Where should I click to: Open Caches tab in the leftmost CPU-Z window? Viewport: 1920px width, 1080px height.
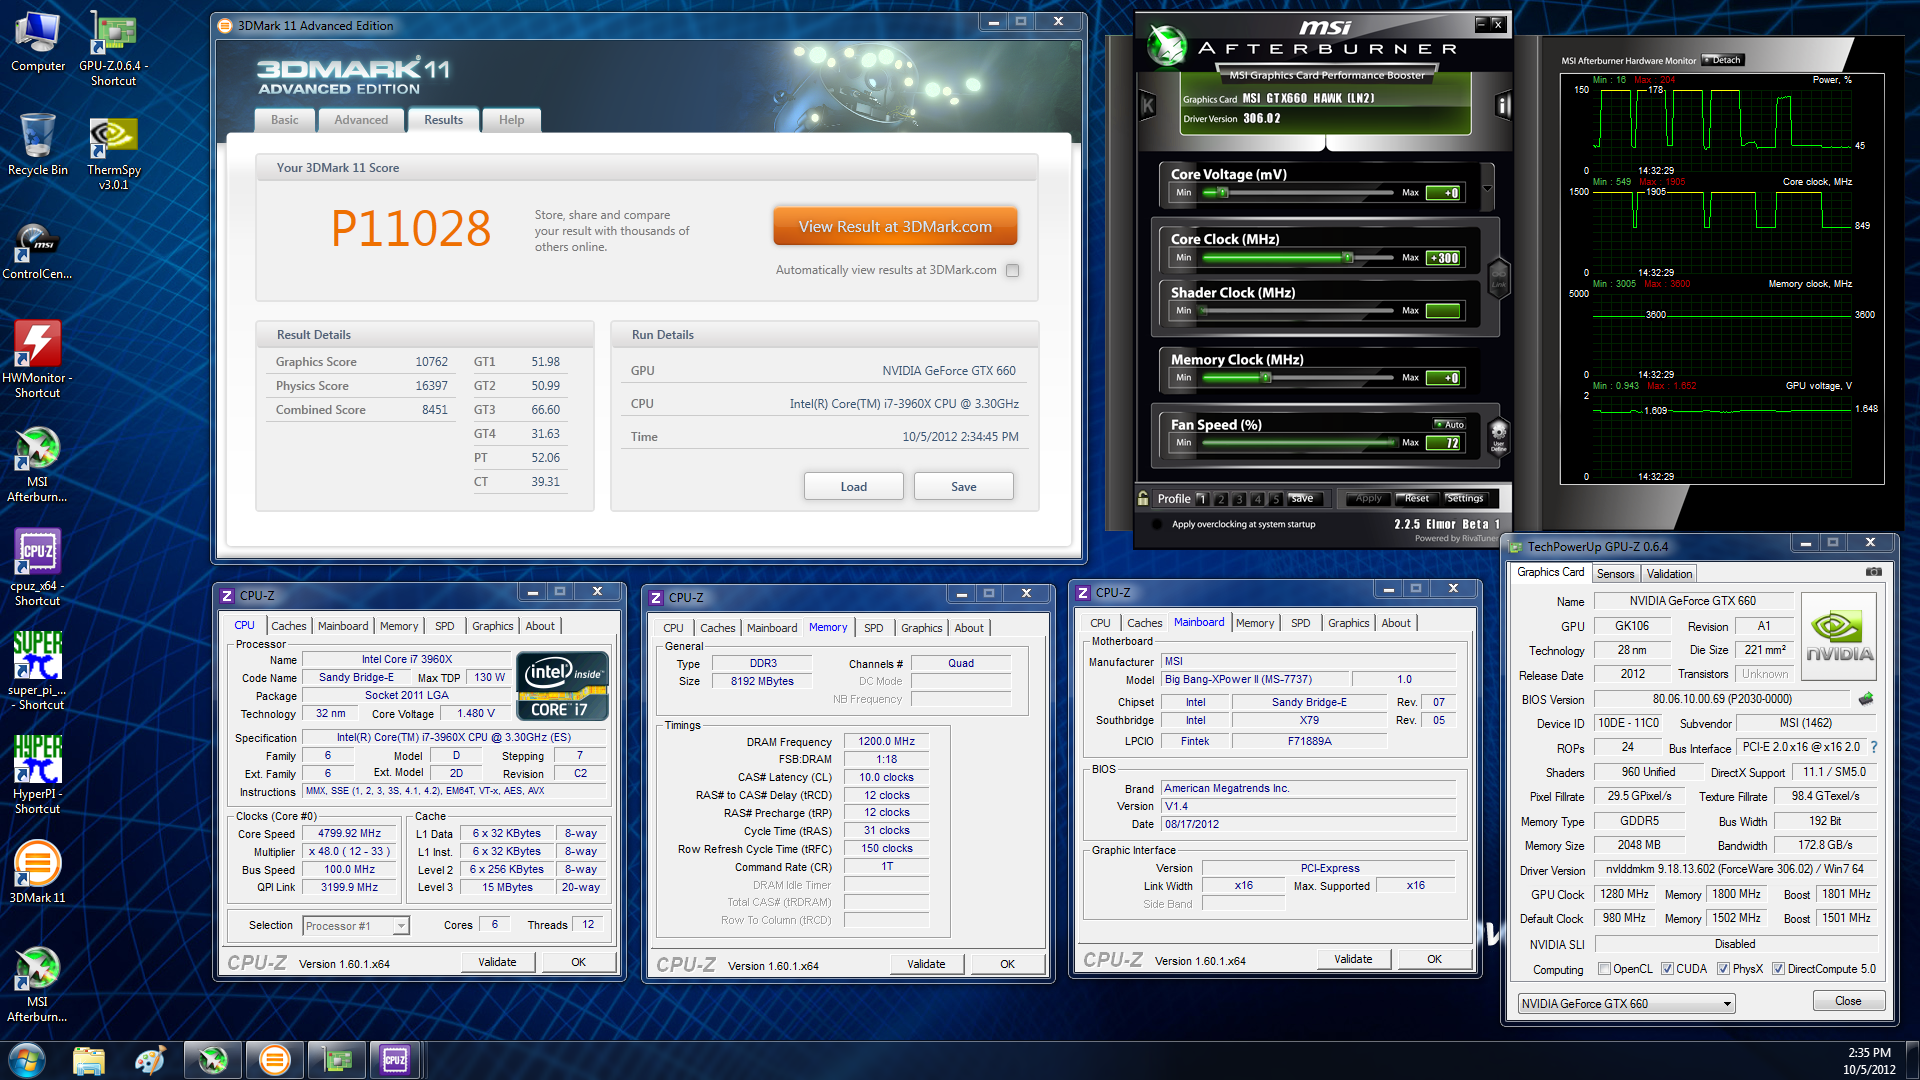(289, 626)
